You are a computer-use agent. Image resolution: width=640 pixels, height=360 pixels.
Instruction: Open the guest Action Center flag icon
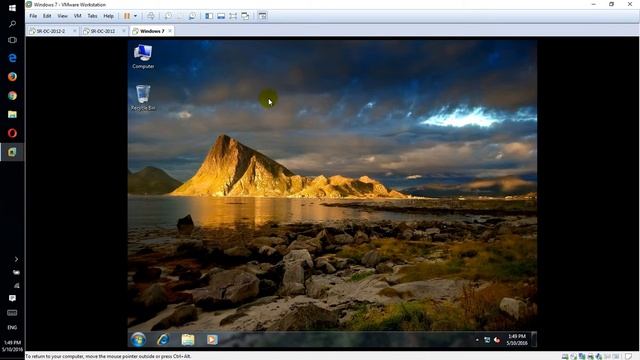click(x=497, y=340)
